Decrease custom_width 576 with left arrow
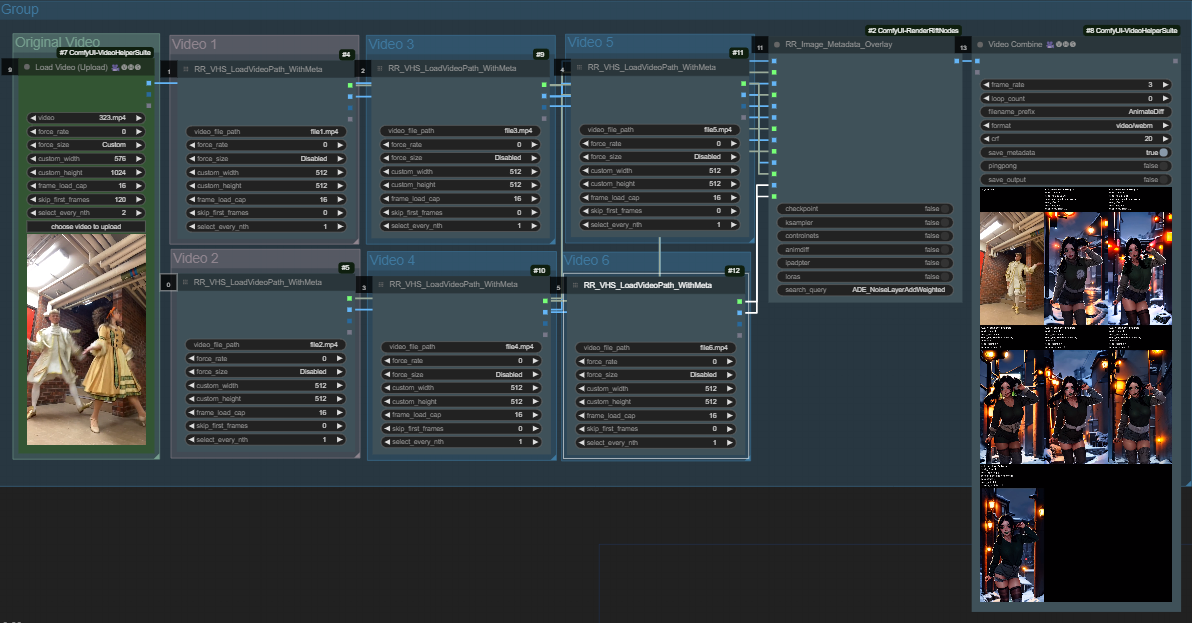 33,159
